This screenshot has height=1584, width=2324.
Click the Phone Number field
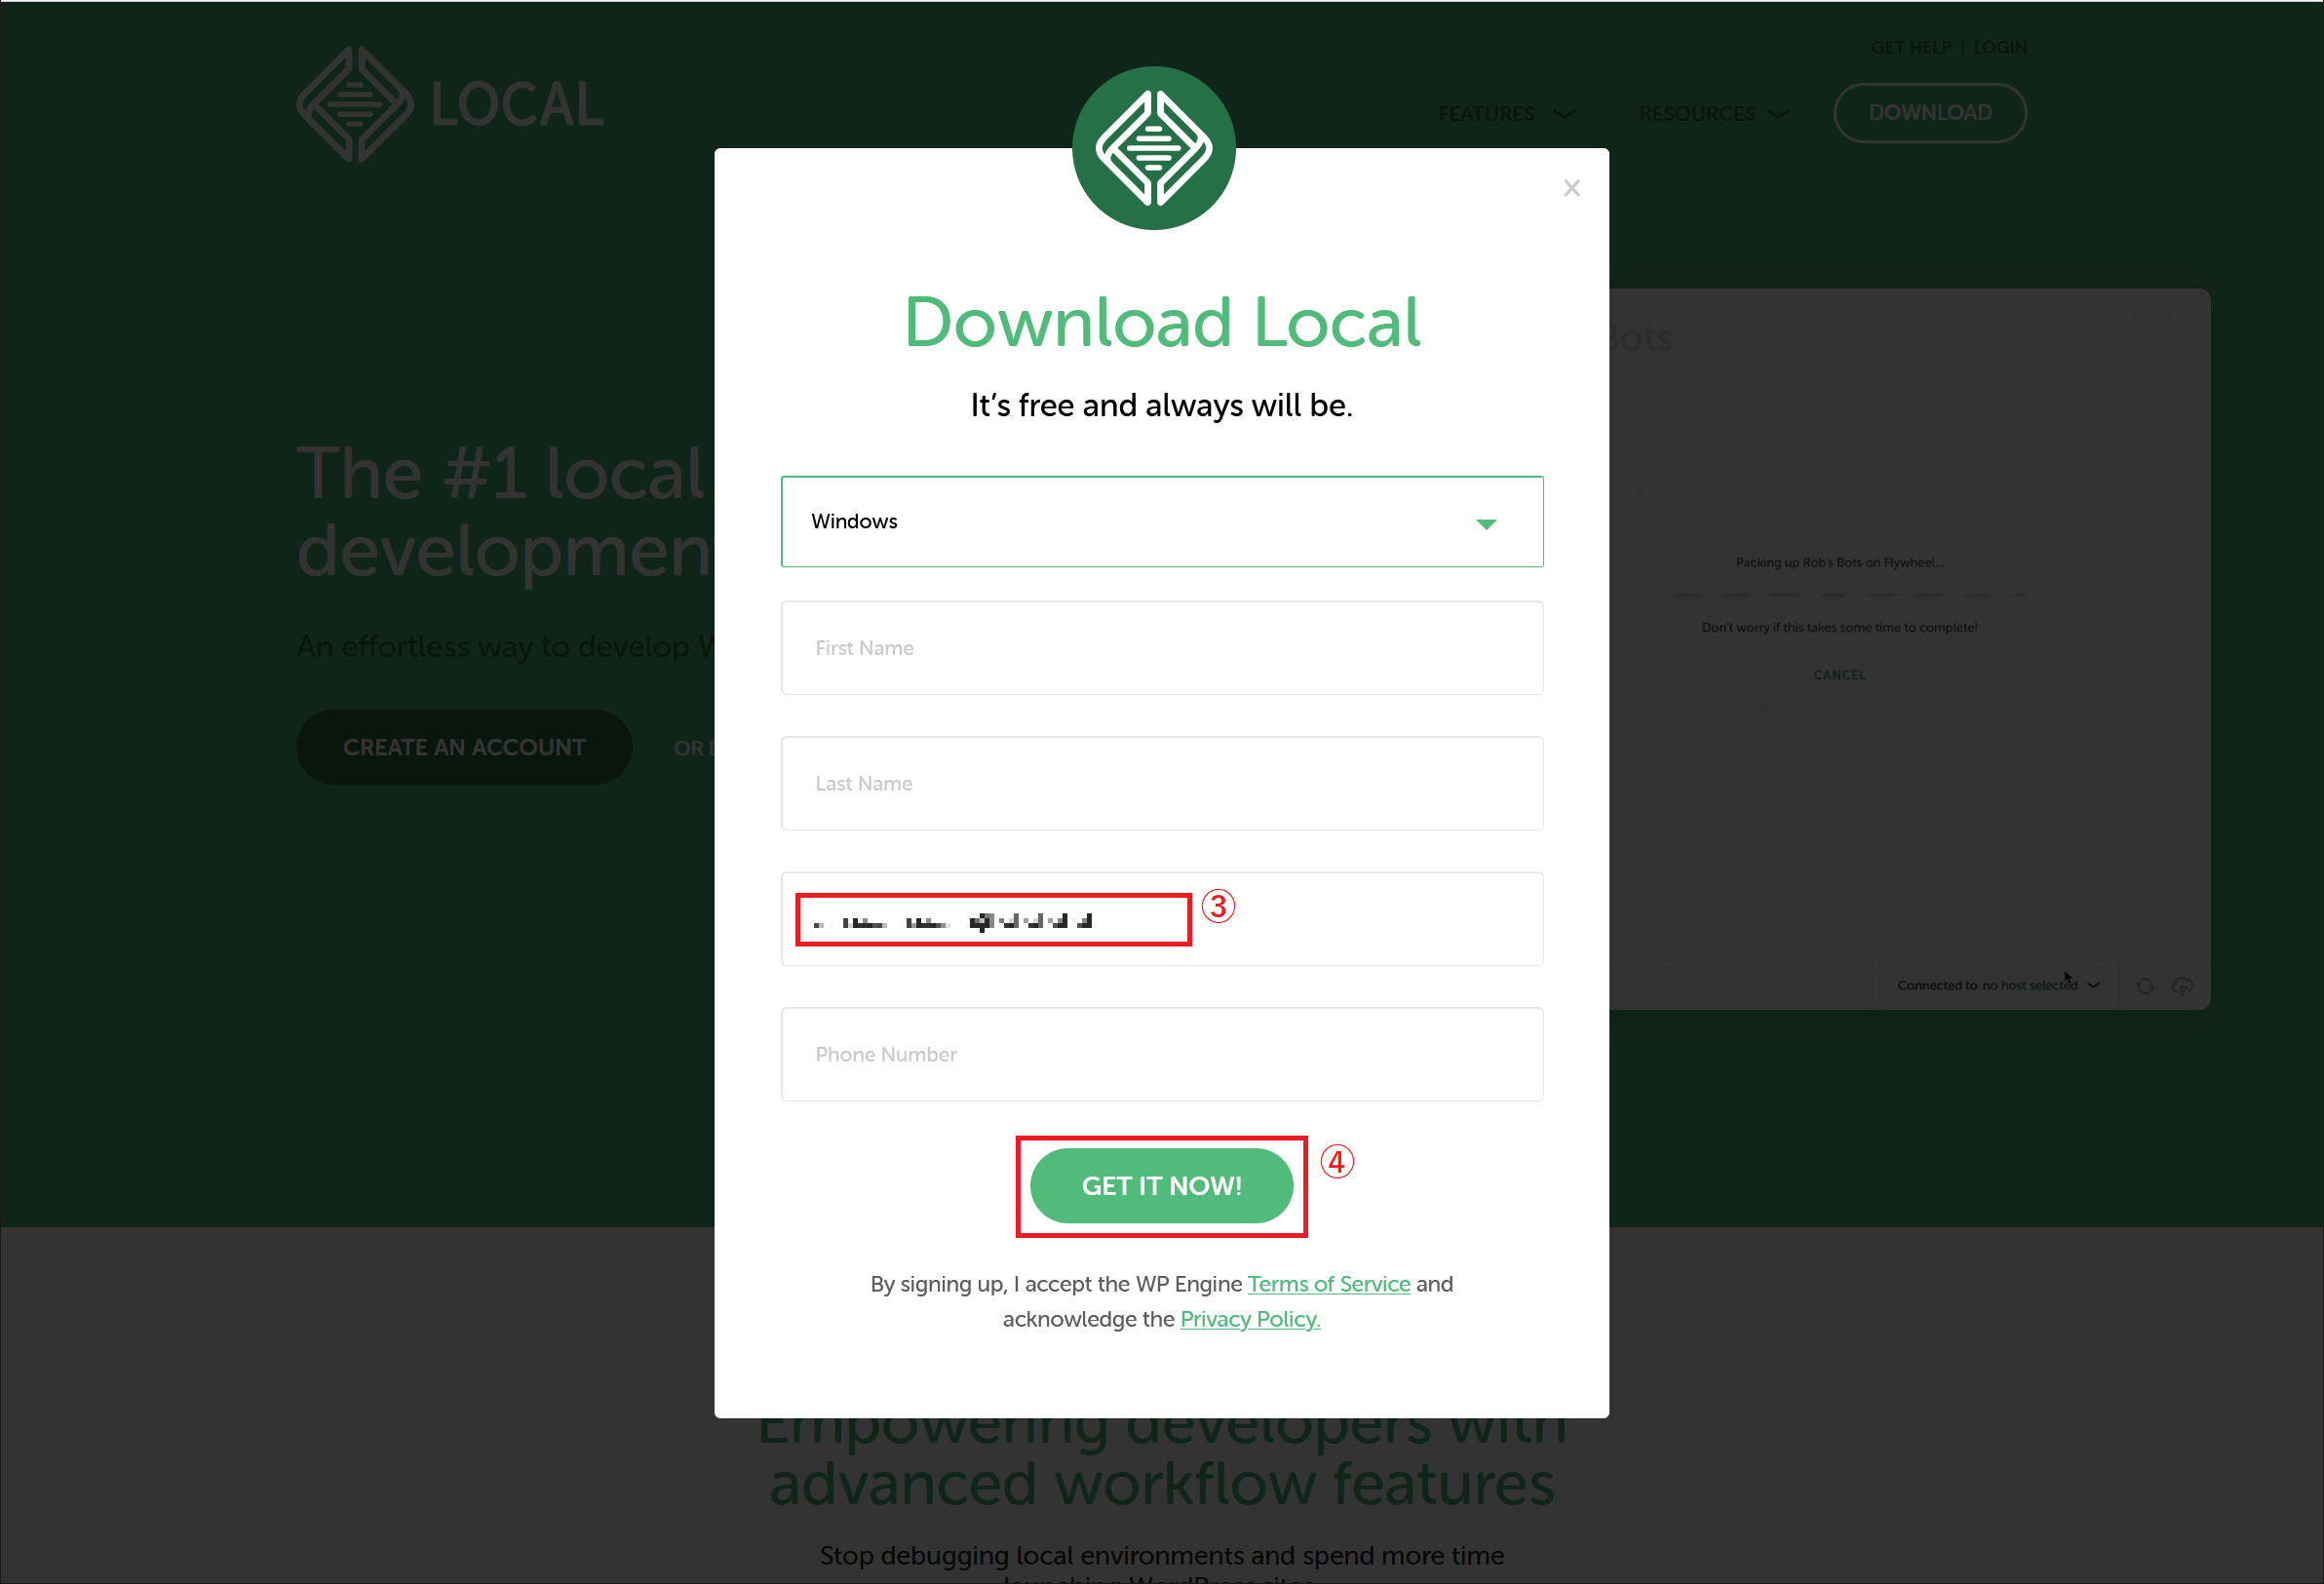pos(1162,1054)
